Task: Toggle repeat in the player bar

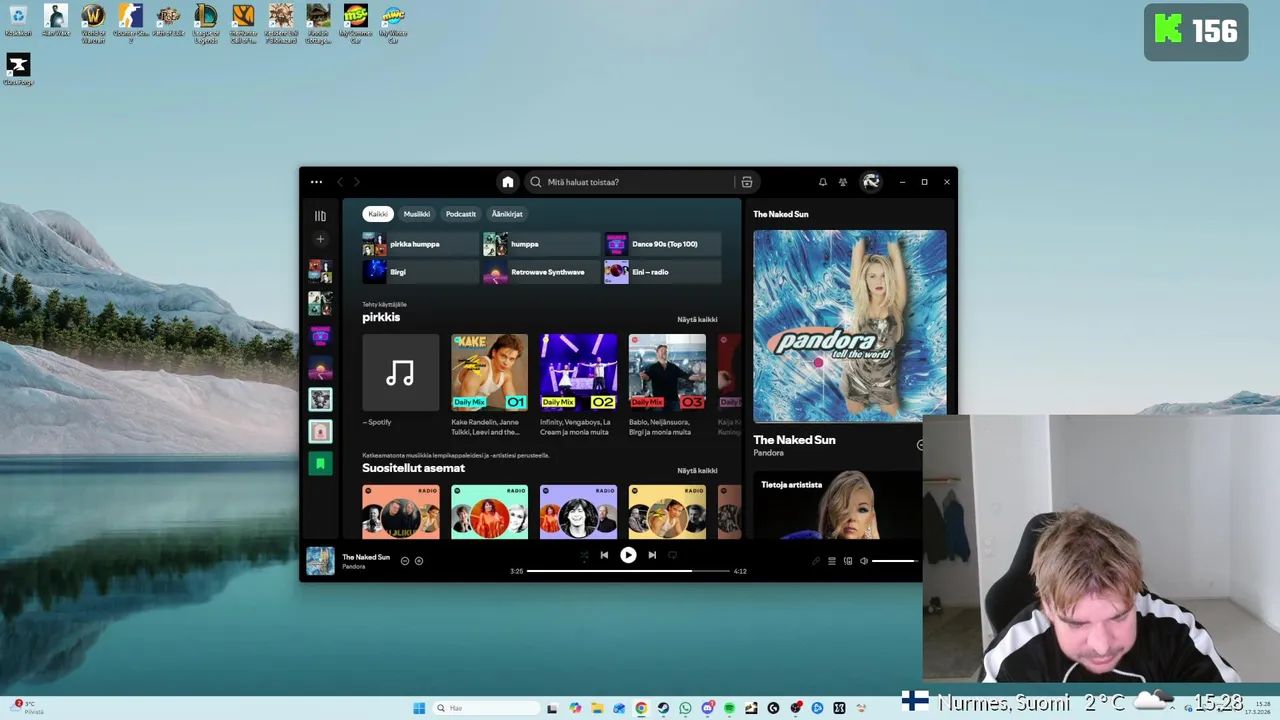Action: [x=672, y=555]
